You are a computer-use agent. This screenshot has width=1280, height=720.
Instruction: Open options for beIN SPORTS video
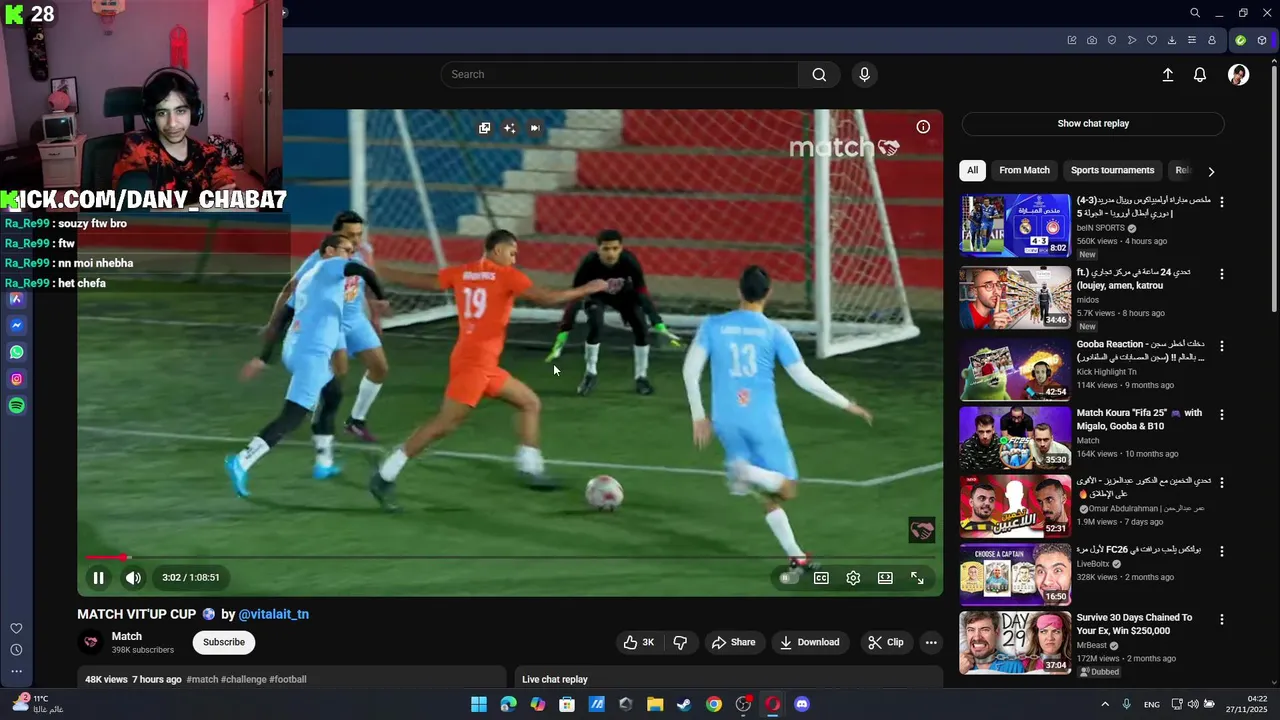(1221, 202)
